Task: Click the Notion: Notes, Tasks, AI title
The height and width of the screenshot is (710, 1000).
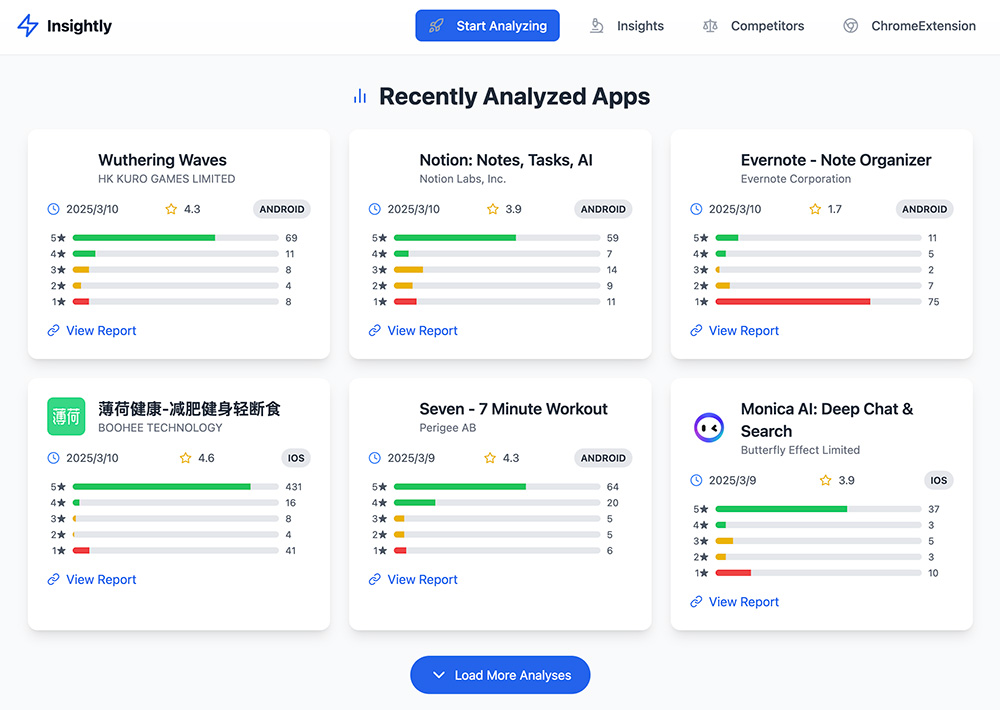Action: 506,160
